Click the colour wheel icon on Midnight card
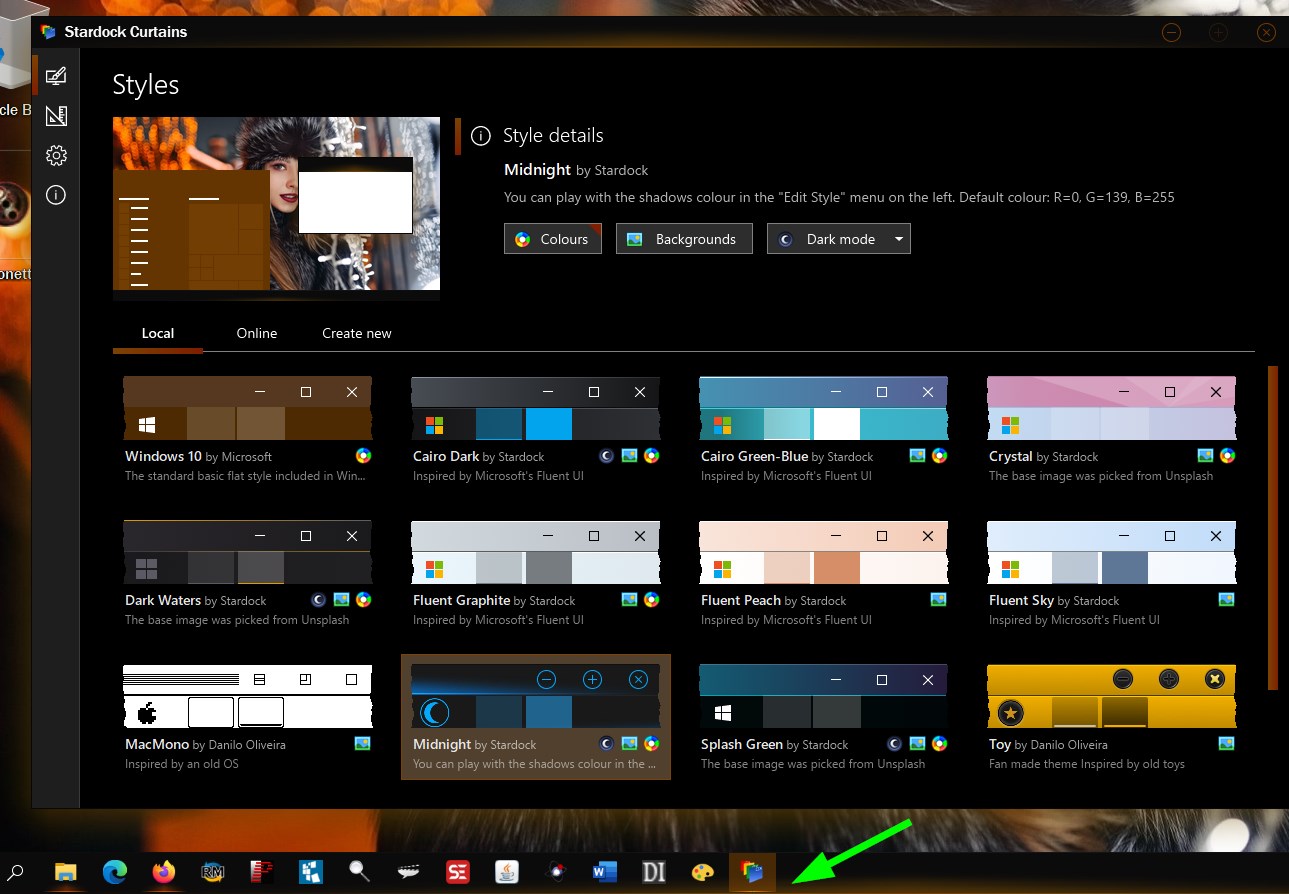 [651, 743]
